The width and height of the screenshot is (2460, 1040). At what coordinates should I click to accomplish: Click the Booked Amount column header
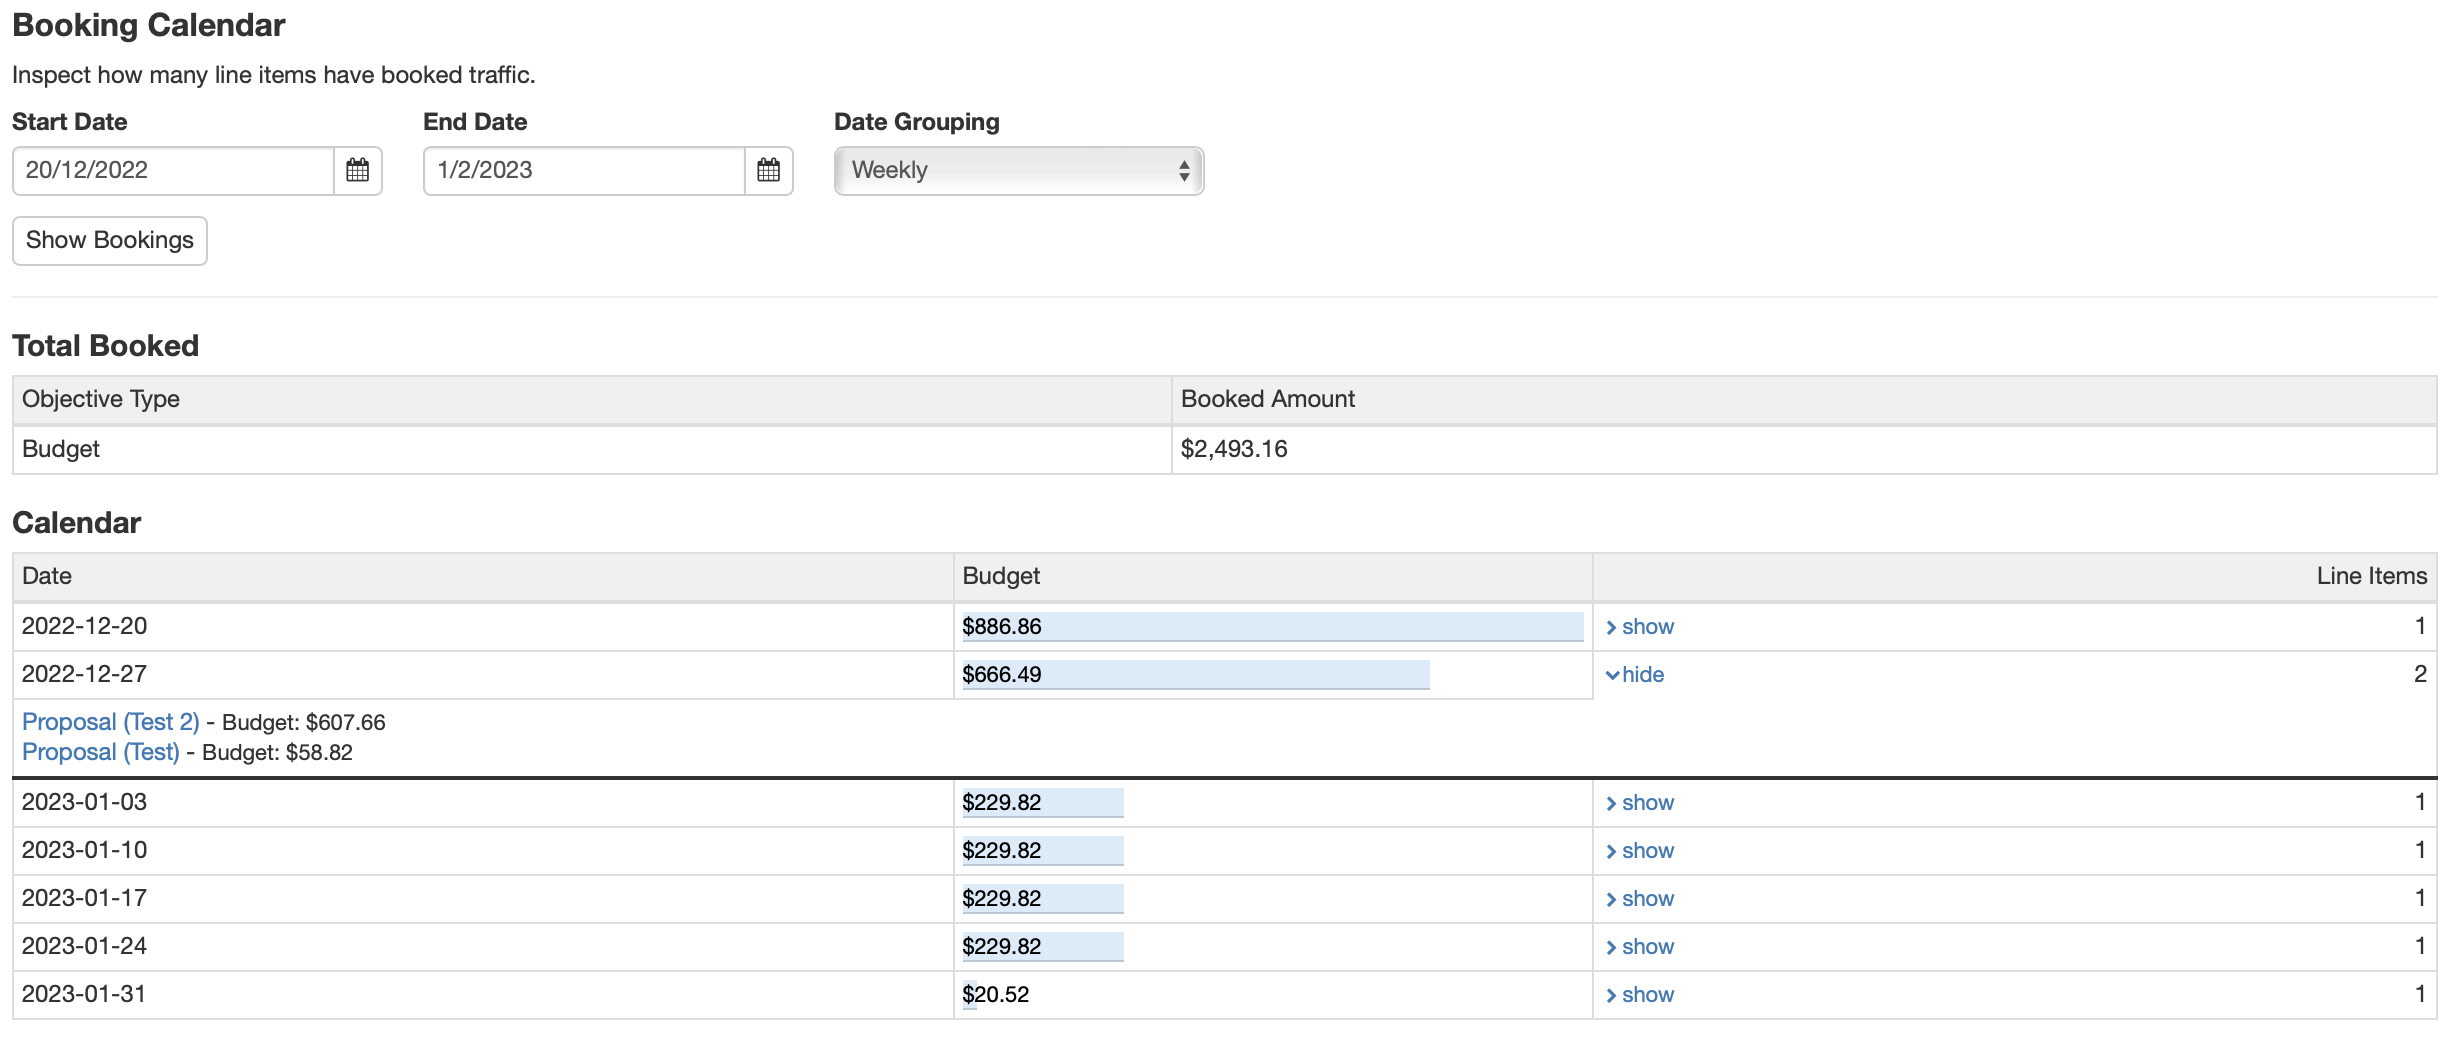pos(1267,399)
